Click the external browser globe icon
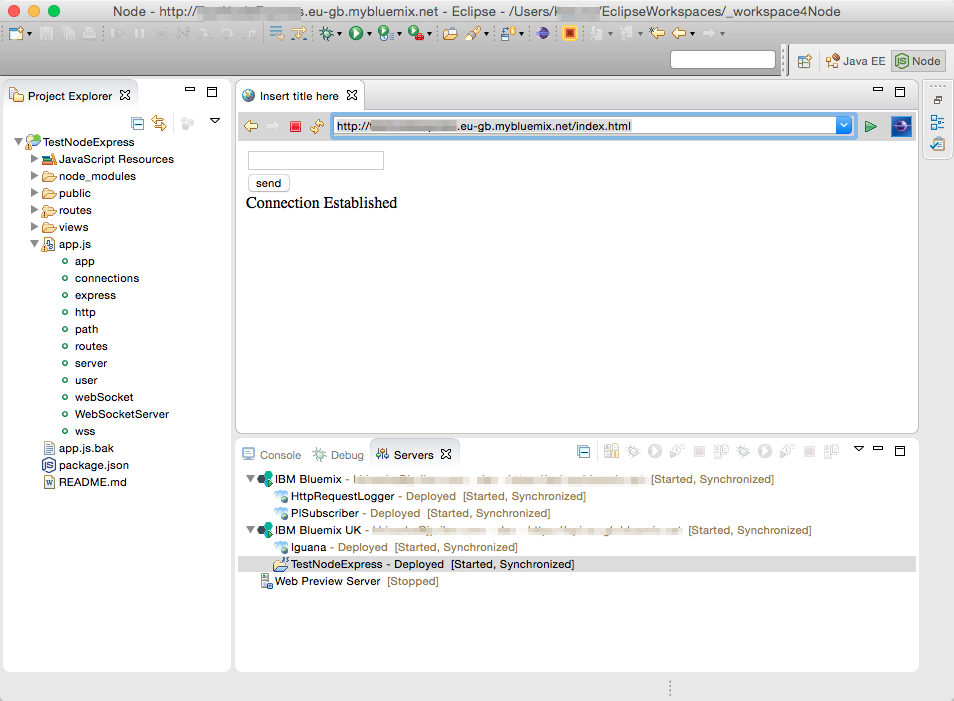This screenshot has width=954, height=701. pos(901,126)
